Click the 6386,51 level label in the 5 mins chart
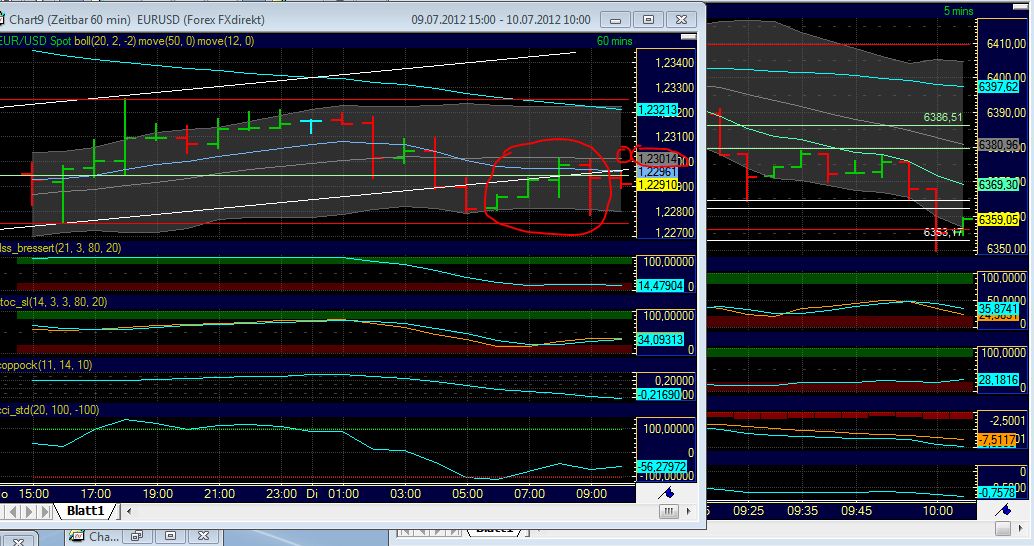This screenshot has width=1034, height=546. pos(942,117)
